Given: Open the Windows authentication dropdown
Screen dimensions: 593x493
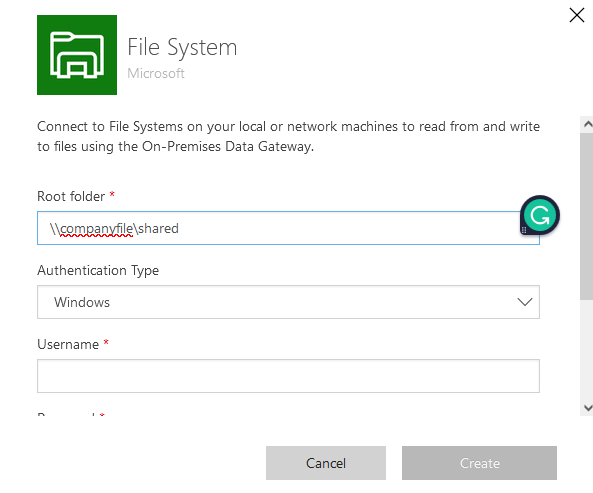Looking at the screenshot, I should click(288, 302).
